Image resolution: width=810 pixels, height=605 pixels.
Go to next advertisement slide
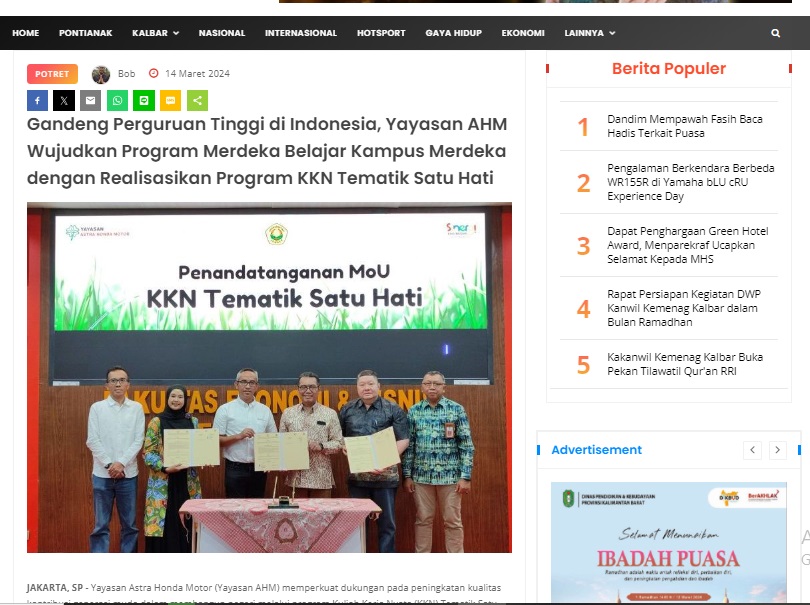pos(777,450)
